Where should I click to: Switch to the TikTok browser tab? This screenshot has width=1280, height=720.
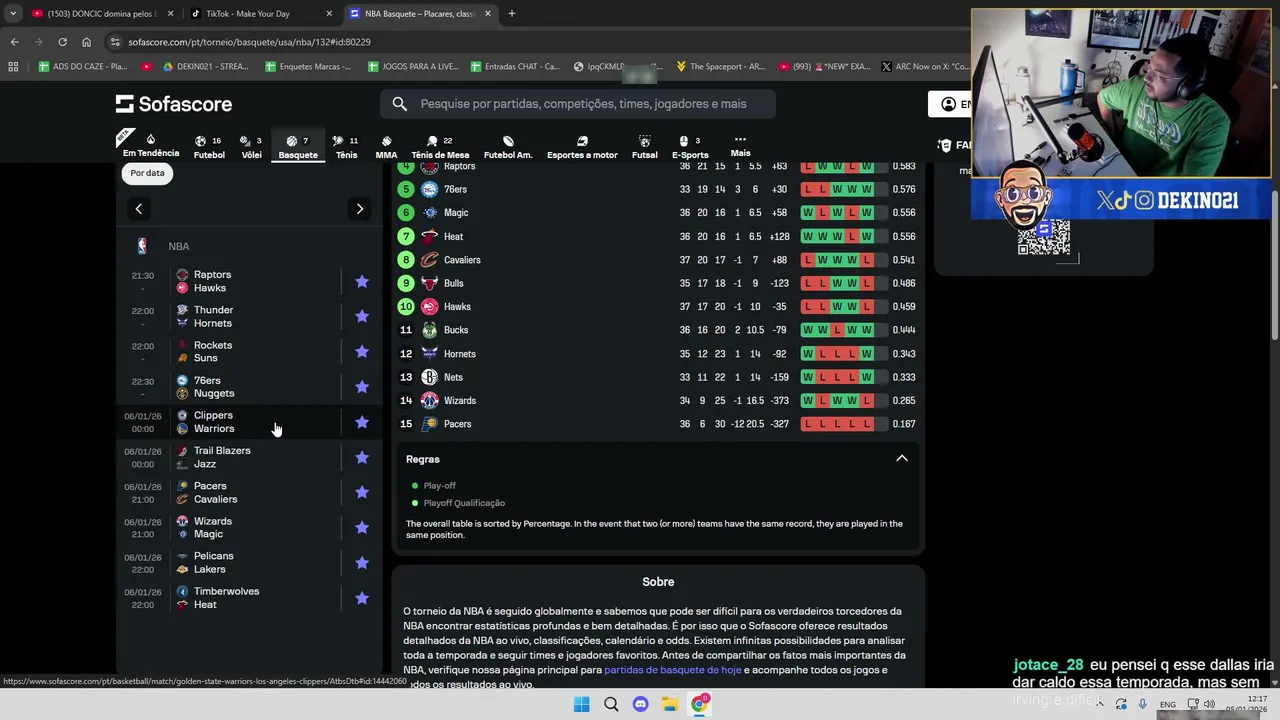pos(260,14)
